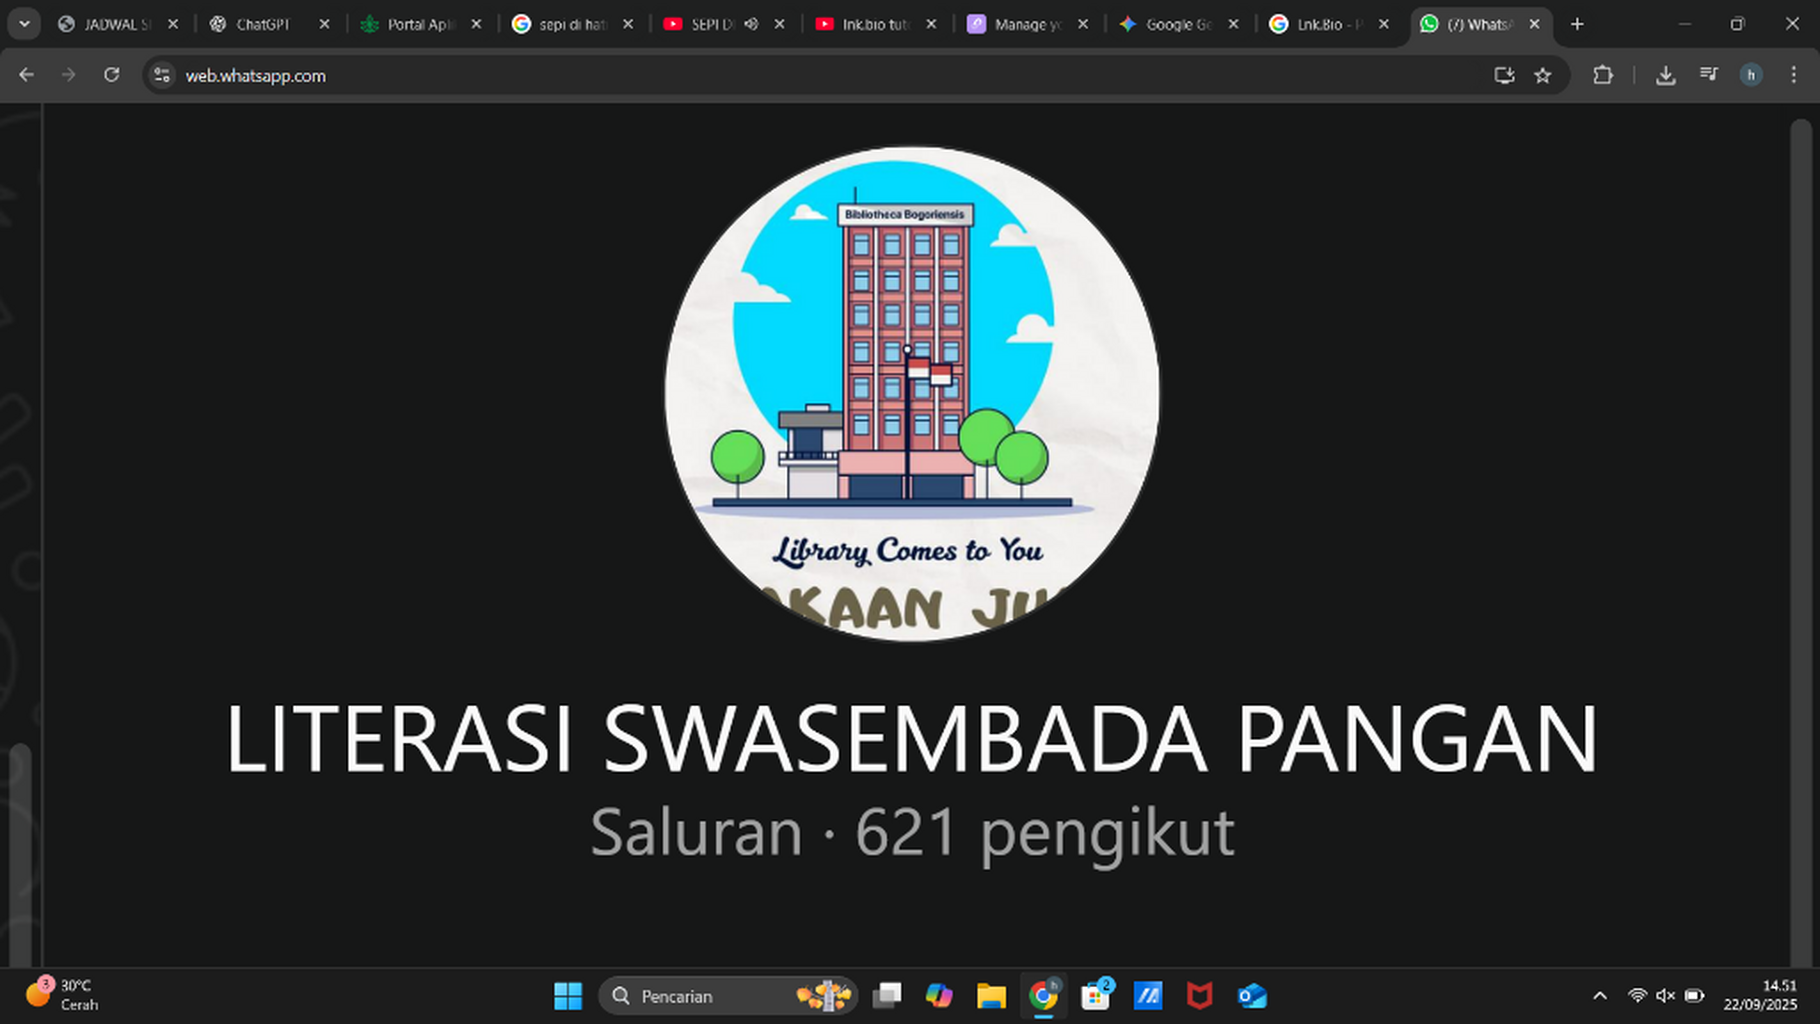Open the Windows Start menu
1820x1024 pixels.
[568, 996]
